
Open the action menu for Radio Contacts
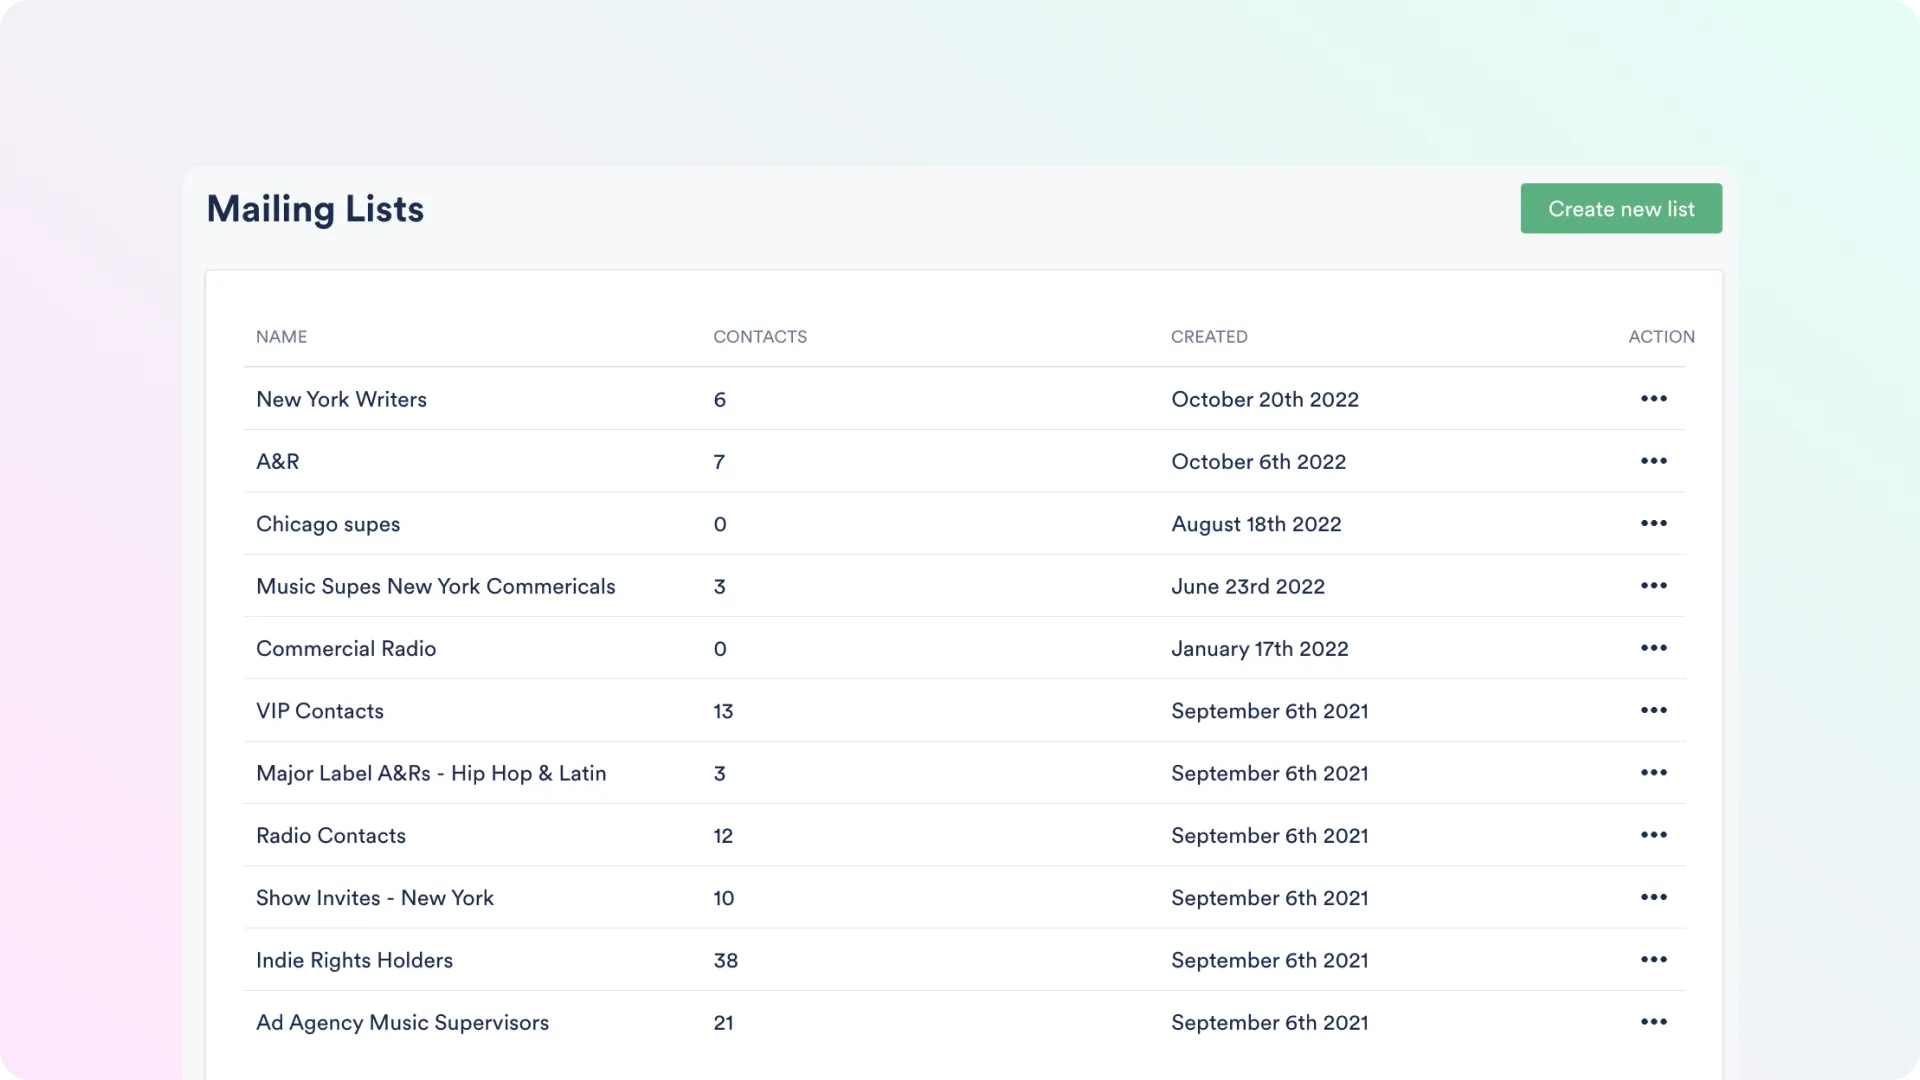pyautogui.click(x=1654, y=835)
